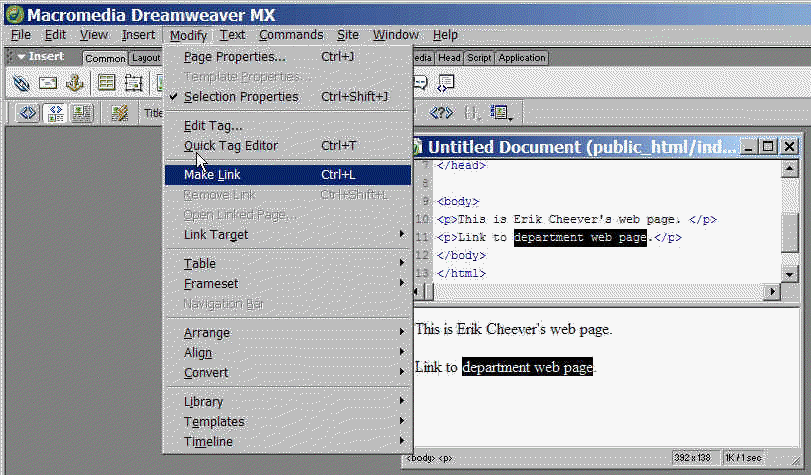
Task: Click the Tag Chooser icon
Action: (446, 83)
